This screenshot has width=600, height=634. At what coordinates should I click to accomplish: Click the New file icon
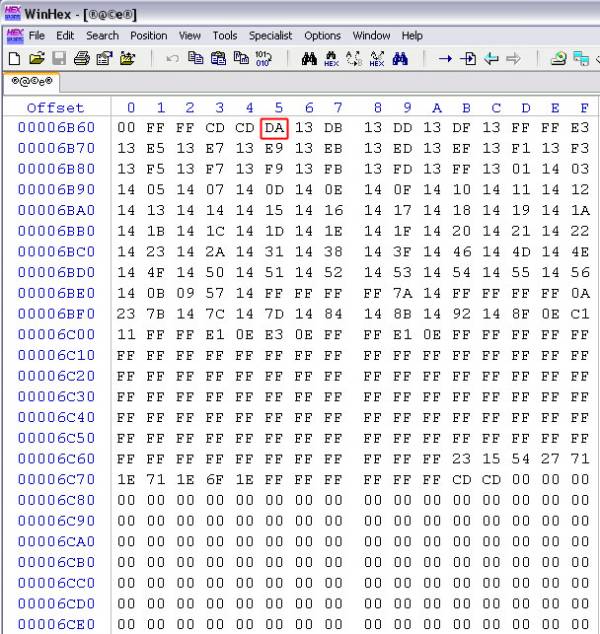pos(15,59)
